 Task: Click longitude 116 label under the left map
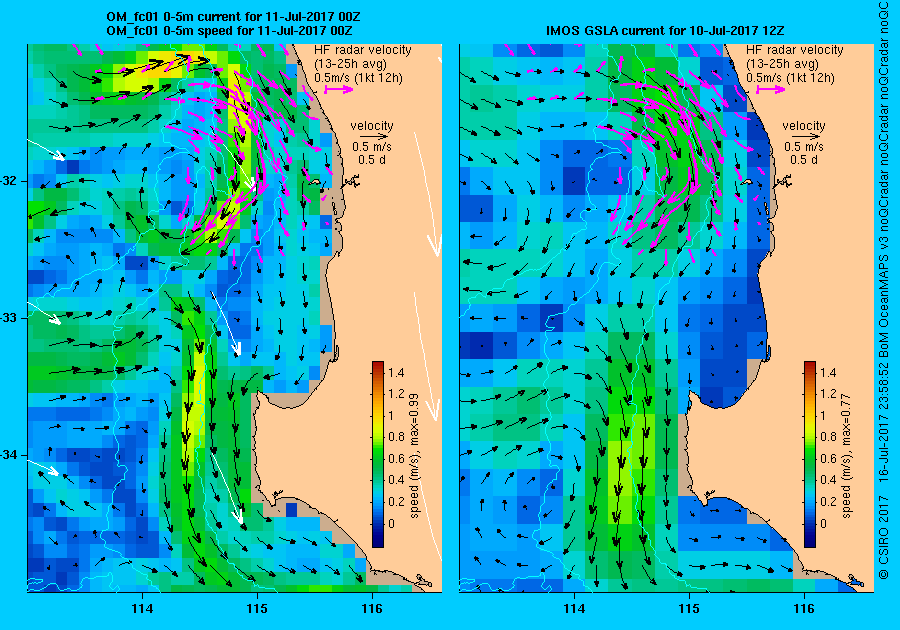372,609
